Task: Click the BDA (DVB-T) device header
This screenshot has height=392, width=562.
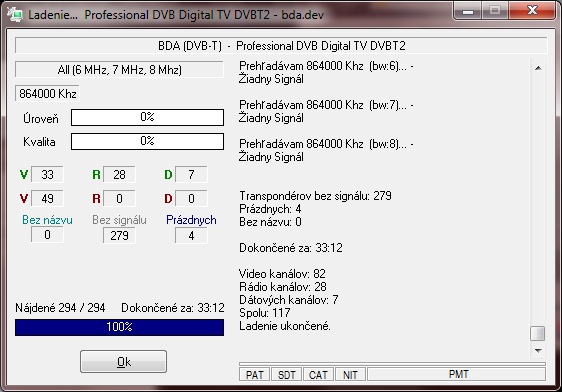Action: (x=281, y=46)
